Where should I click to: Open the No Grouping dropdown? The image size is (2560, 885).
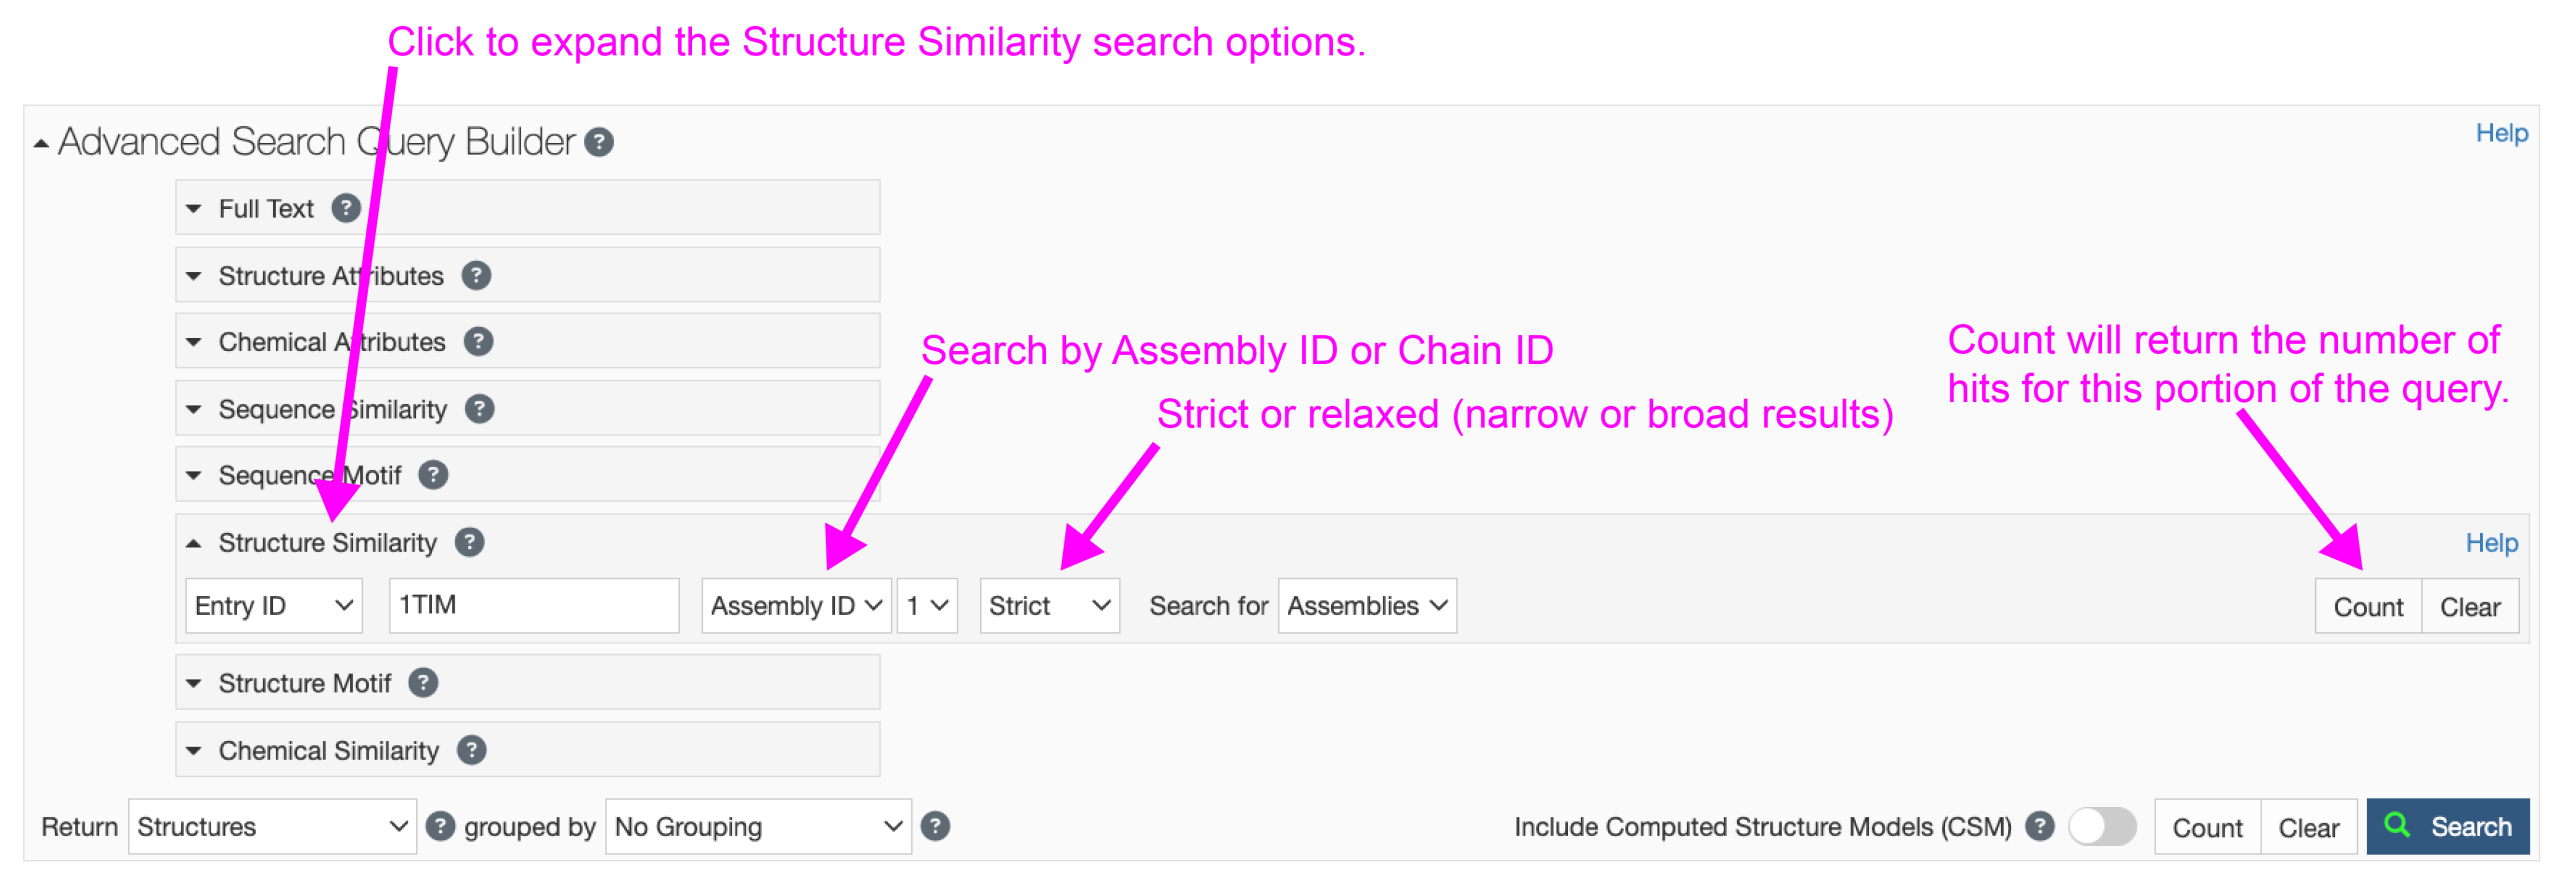(x=758, y=827)
